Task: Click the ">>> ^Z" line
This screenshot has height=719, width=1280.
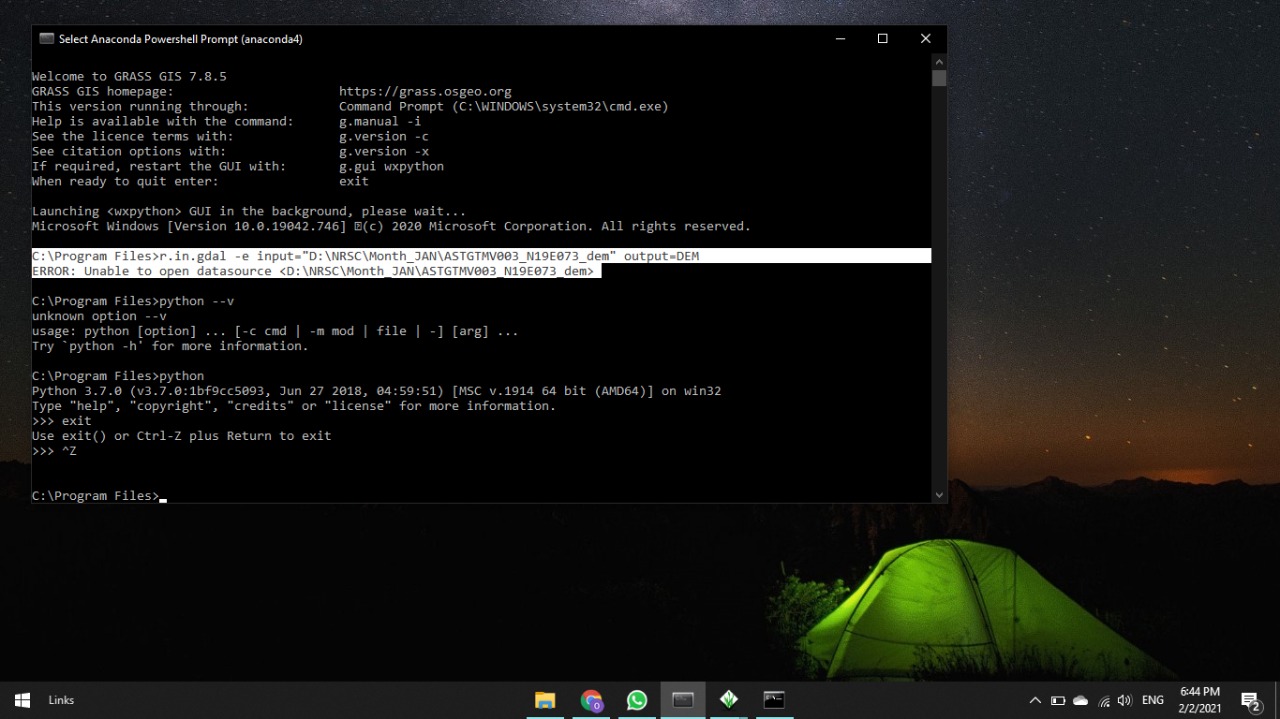Action: [54, 451]
